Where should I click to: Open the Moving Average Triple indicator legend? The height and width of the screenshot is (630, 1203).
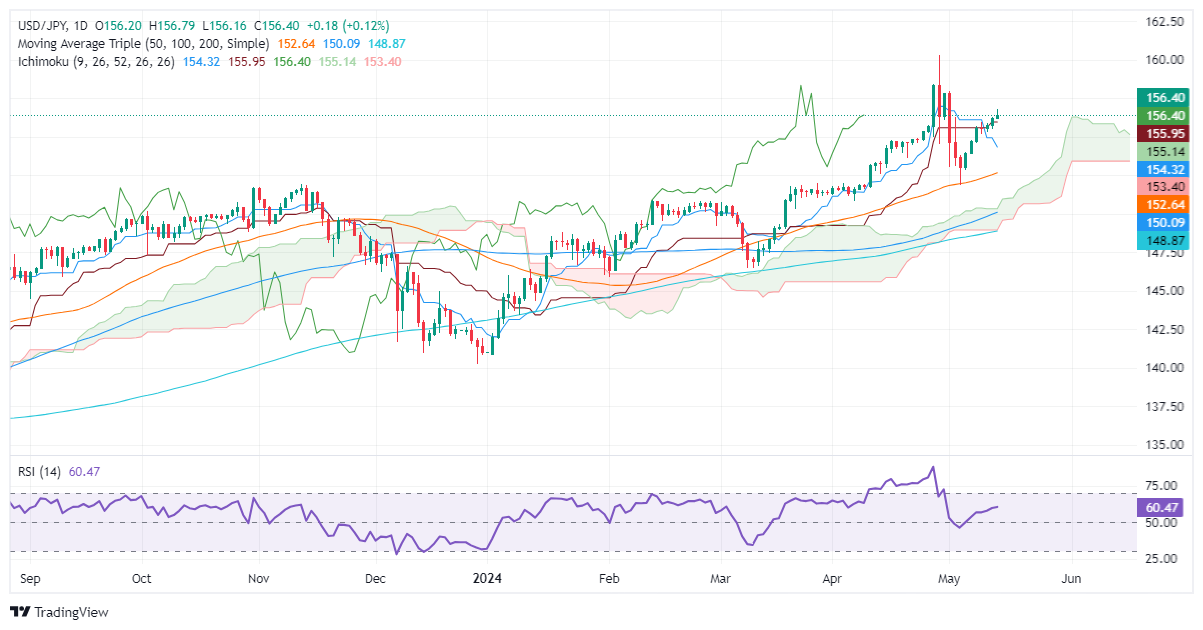(x=142, y=44)
